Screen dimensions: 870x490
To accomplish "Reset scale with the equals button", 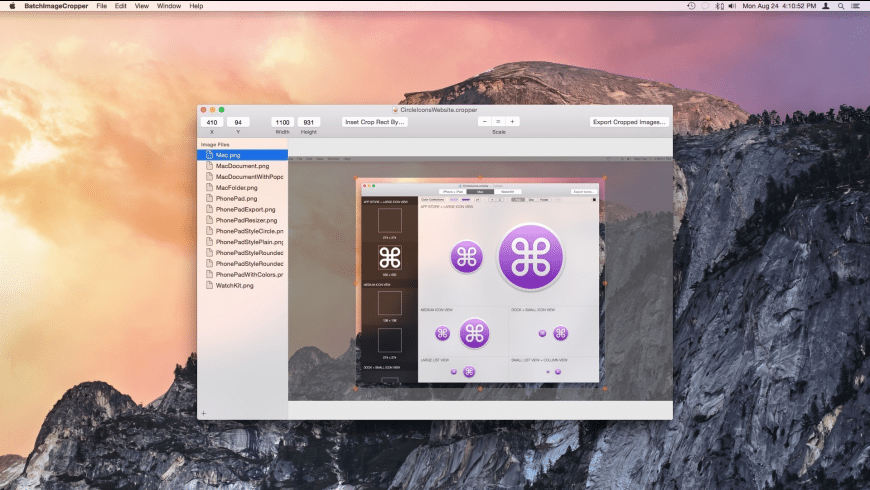I will 498,122.
